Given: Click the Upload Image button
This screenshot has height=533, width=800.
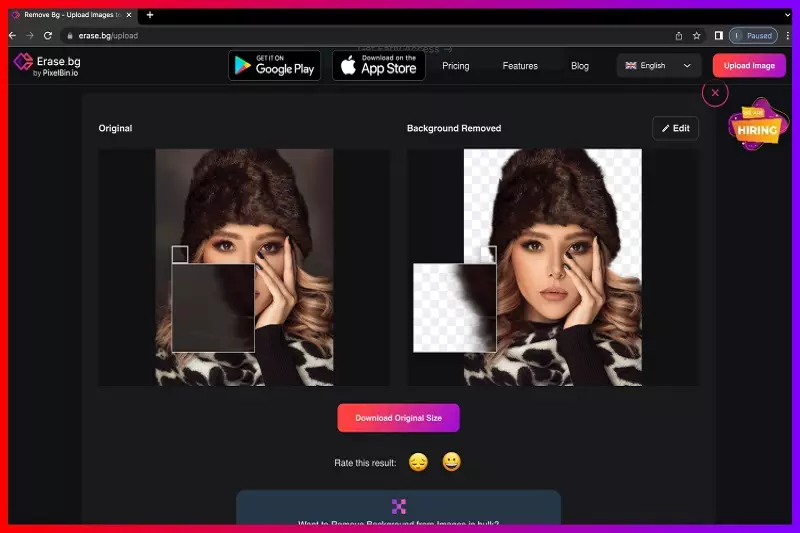Looking at the screenshot, I should 749,66.
